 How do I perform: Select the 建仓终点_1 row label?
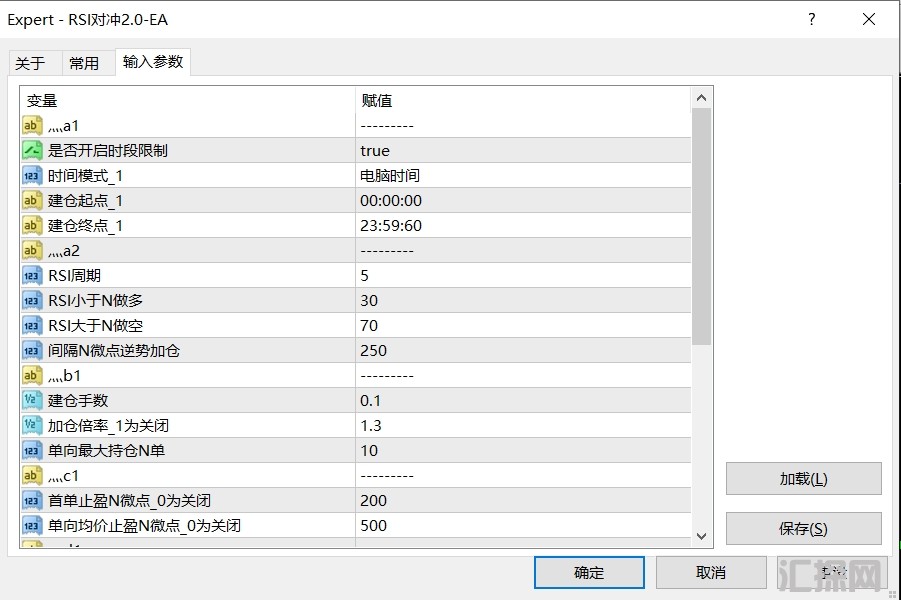[85, 225]
